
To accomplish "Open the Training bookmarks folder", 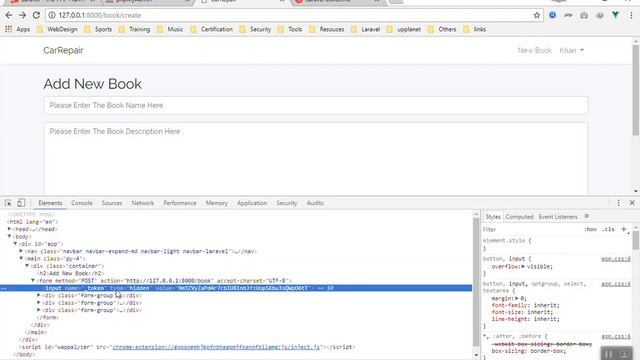I will (x=134, y=29).
